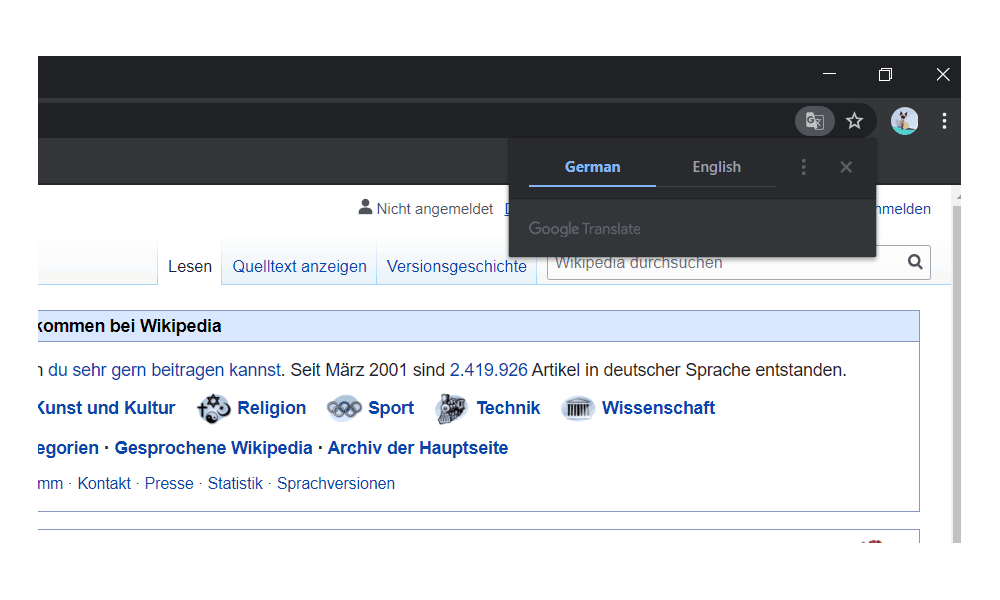Open the Chrome profile avatar
The height and width of the screenshot is (600, 1000).
tap(904, 121)
